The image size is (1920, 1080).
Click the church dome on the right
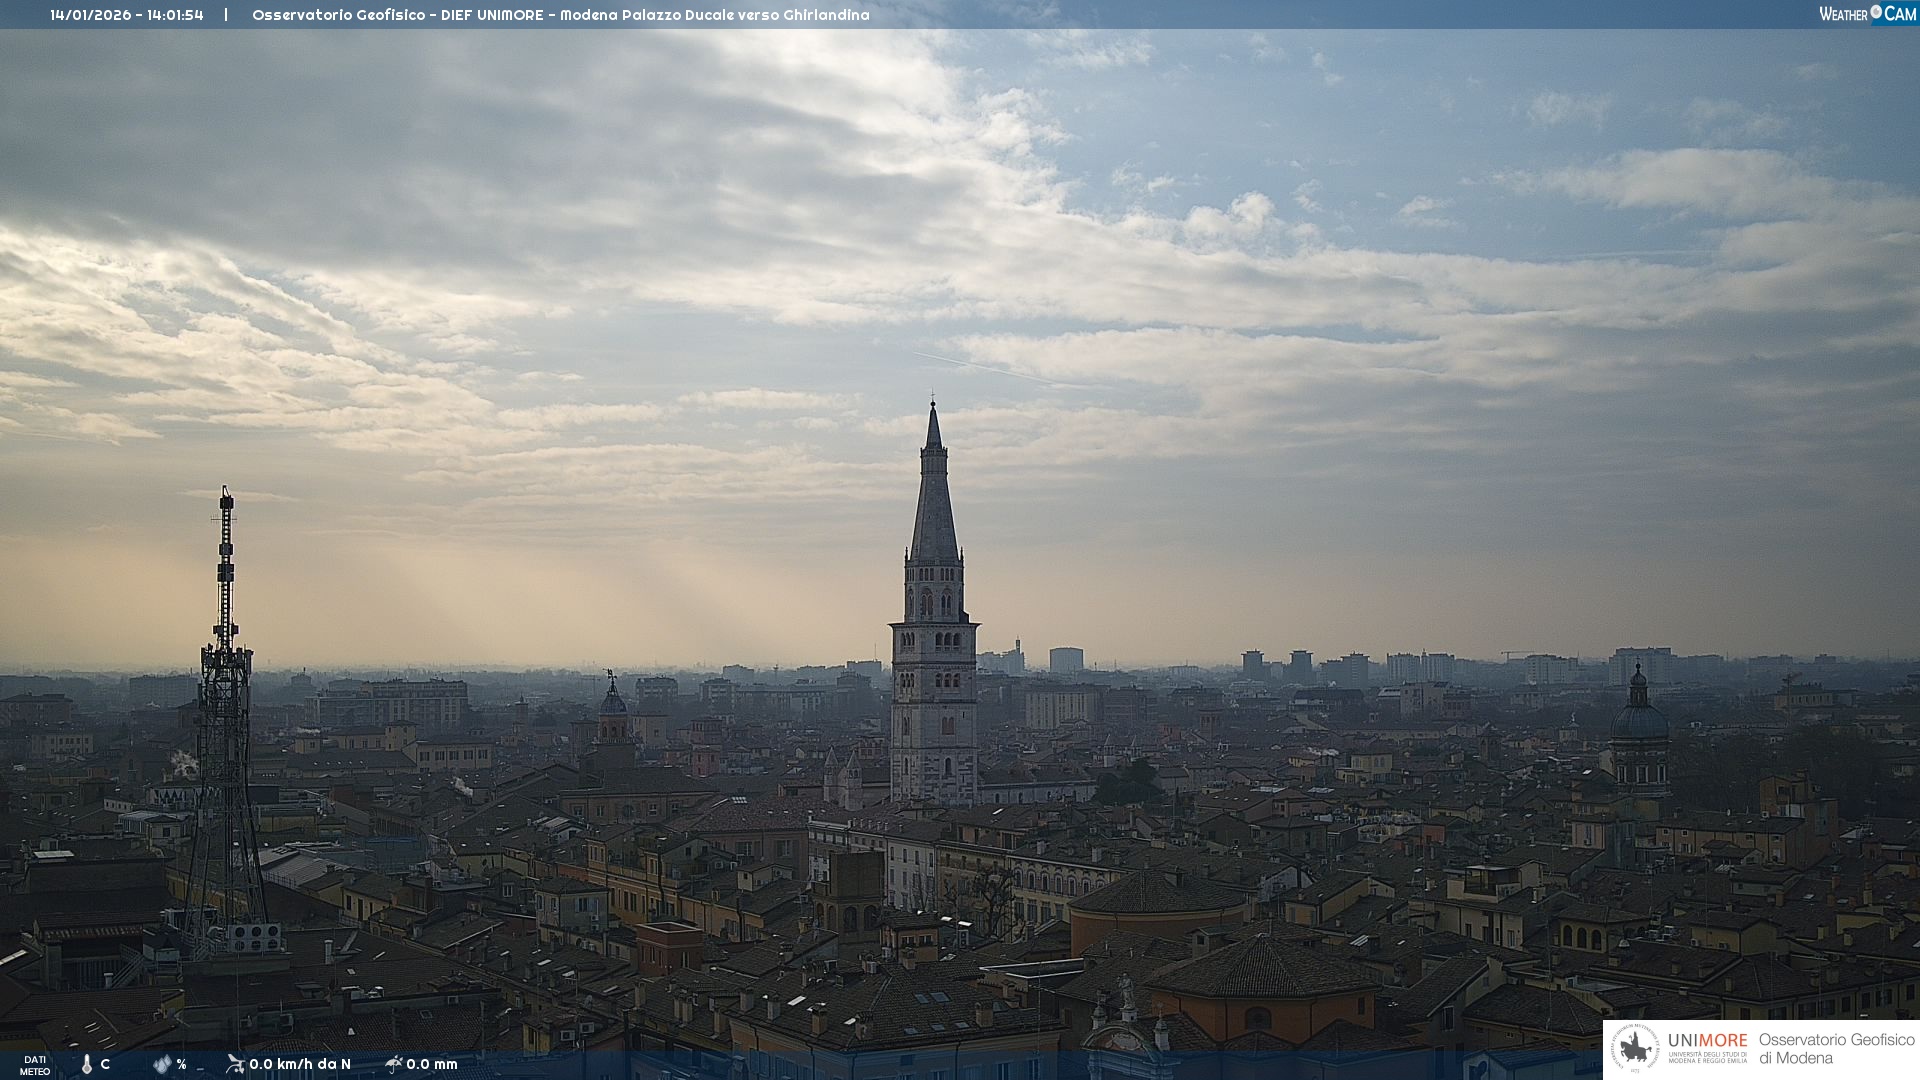tap(1639, 720)
